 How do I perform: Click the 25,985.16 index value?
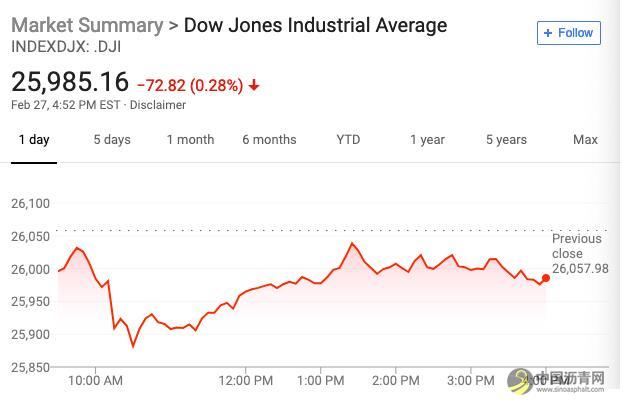(69, 83)
